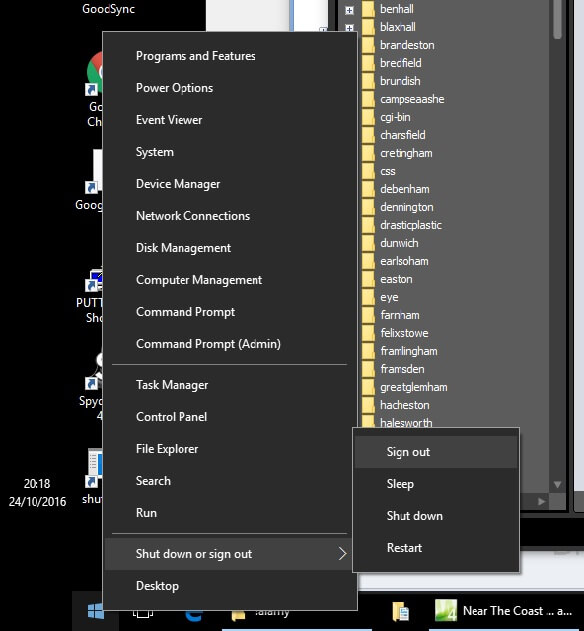Click the folder list scroll-down arrow
Screen dimensions: 584x631
[557, 485]
